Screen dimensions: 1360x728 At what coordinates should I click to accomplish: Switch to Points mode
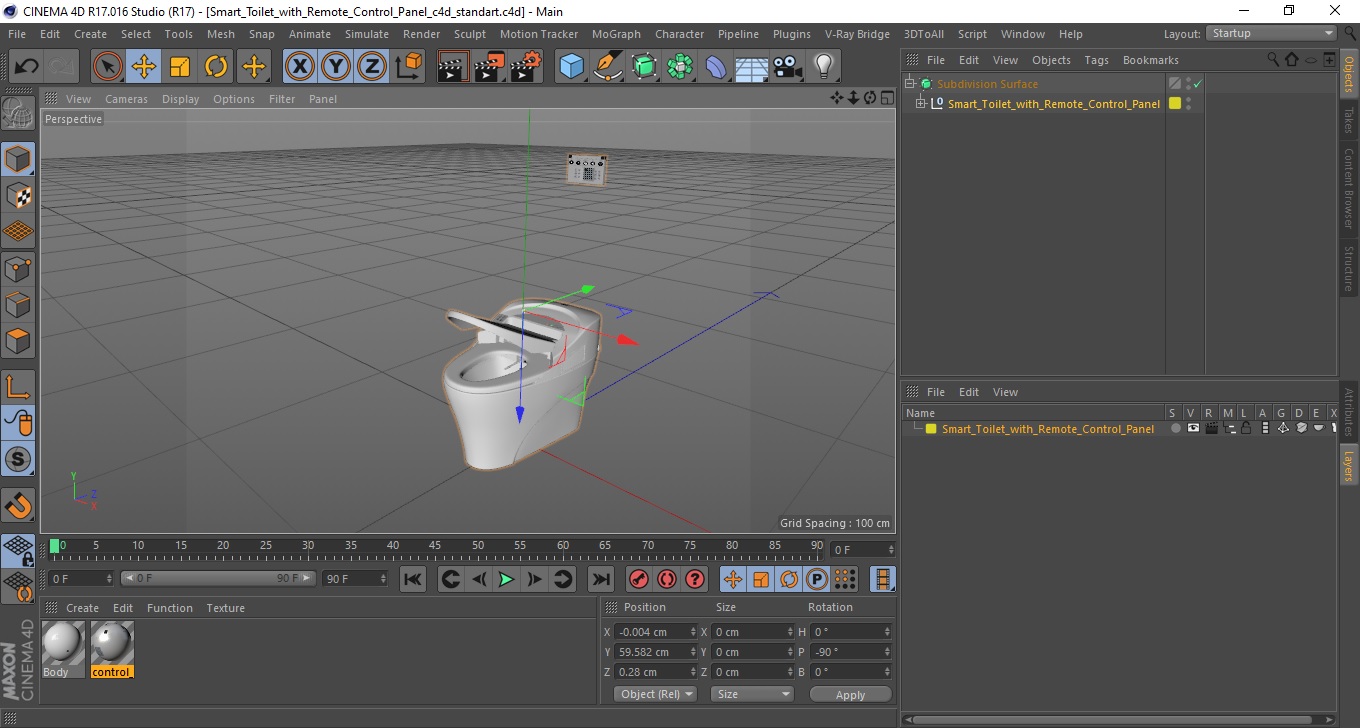coord(18,268)
